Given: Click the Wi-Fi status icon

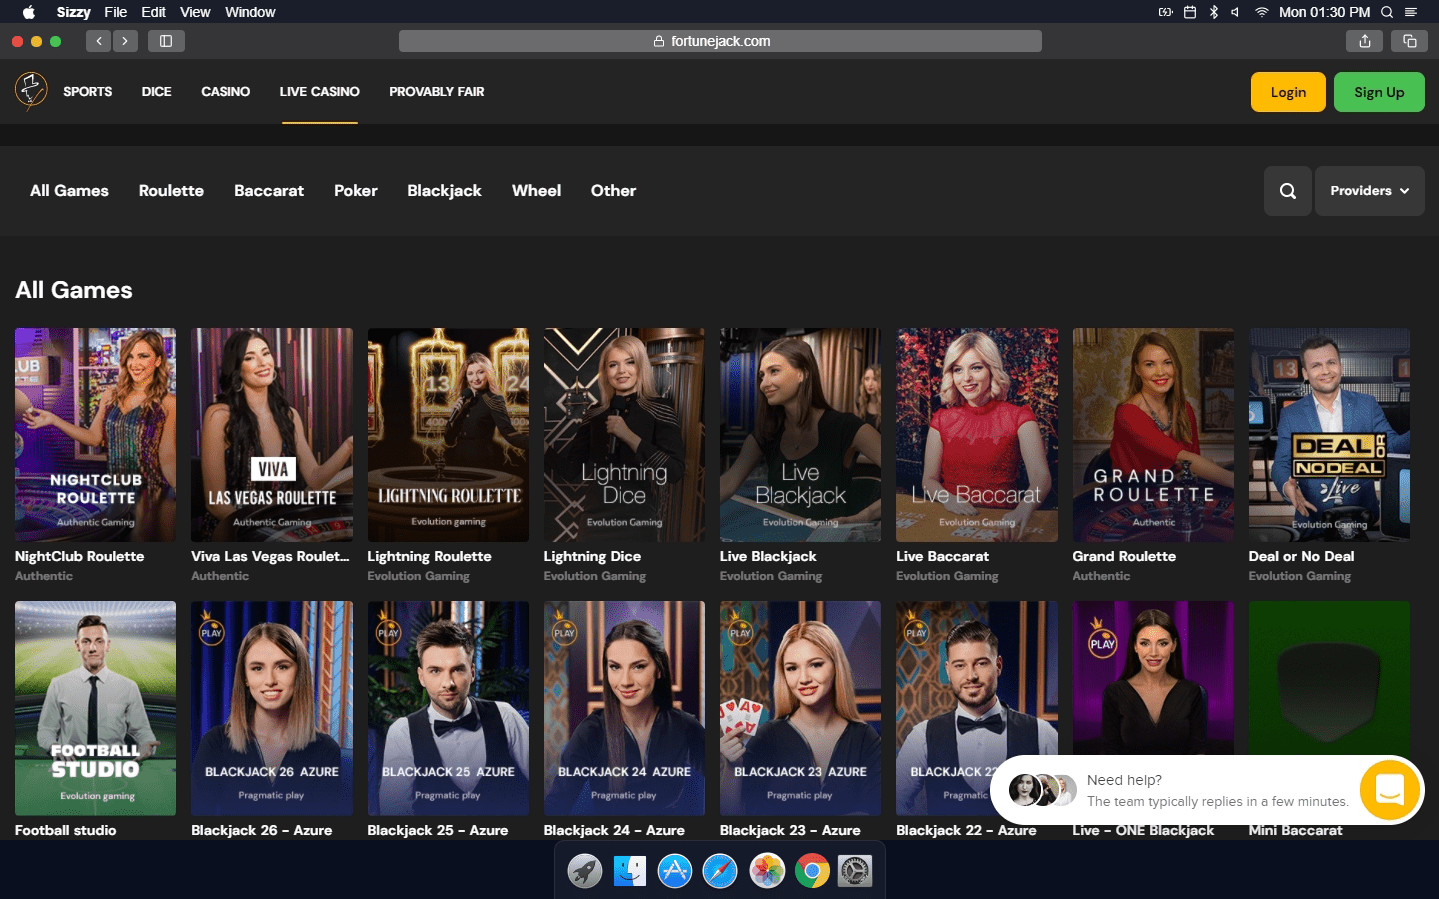Looking at the screenshot, I should (1262, 12).
